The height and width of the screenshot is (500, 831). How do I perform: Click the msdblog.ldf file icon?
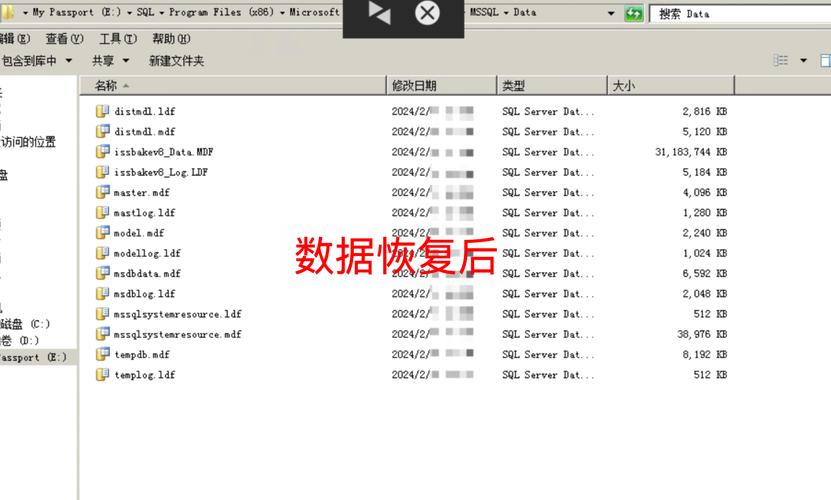click(x=102, y=293)
